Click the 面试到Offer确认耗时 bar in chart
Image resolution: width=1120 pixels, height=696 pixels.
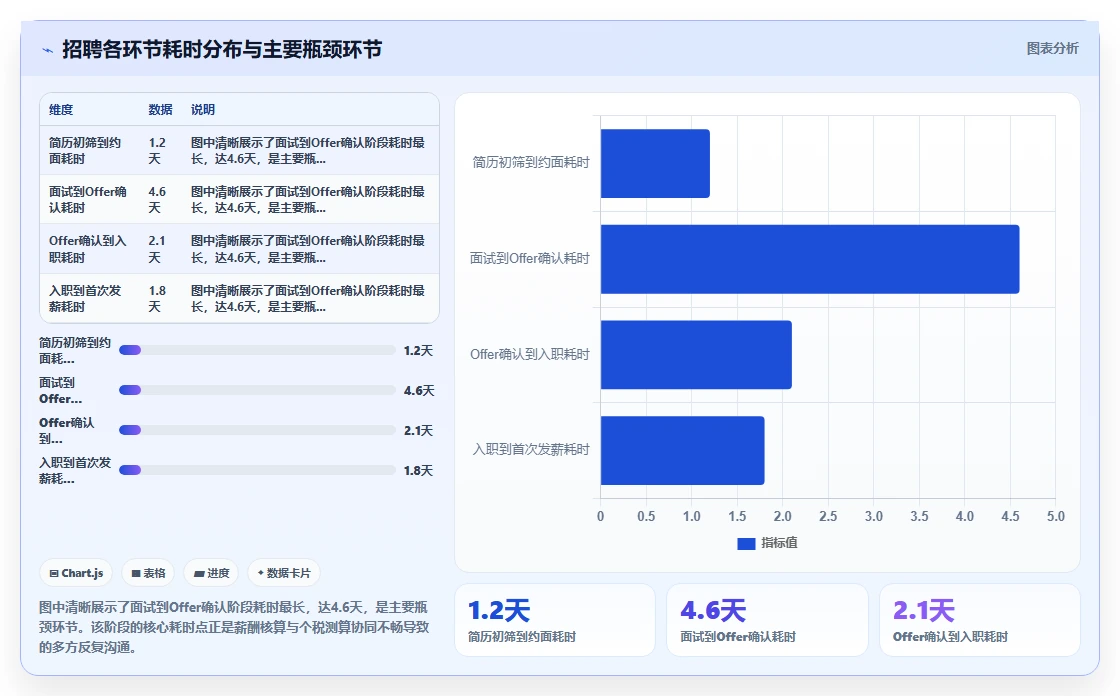tap(810, 259)
